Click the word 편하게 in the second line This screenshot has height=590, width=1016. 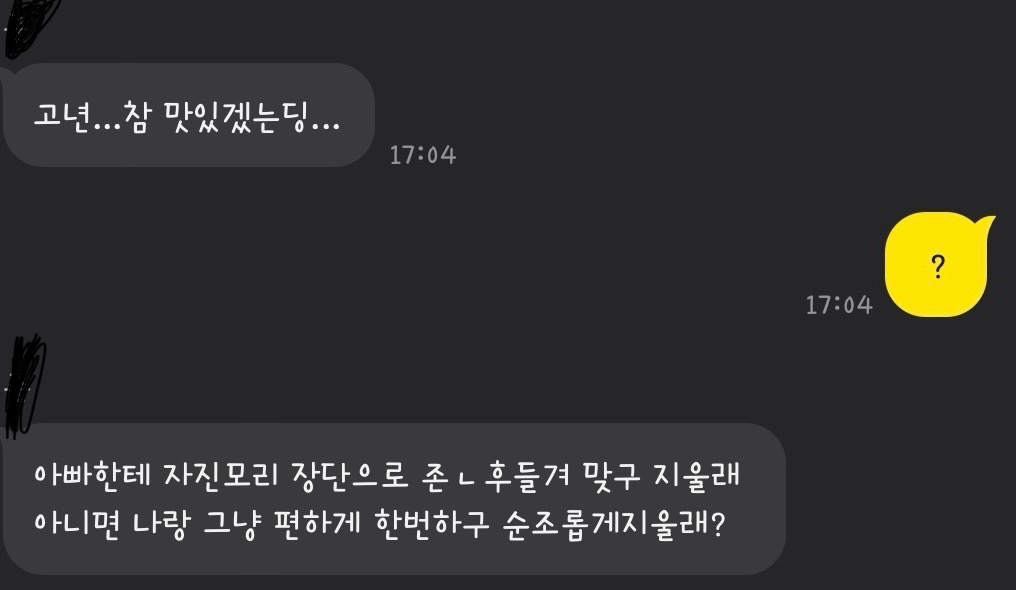317,523
